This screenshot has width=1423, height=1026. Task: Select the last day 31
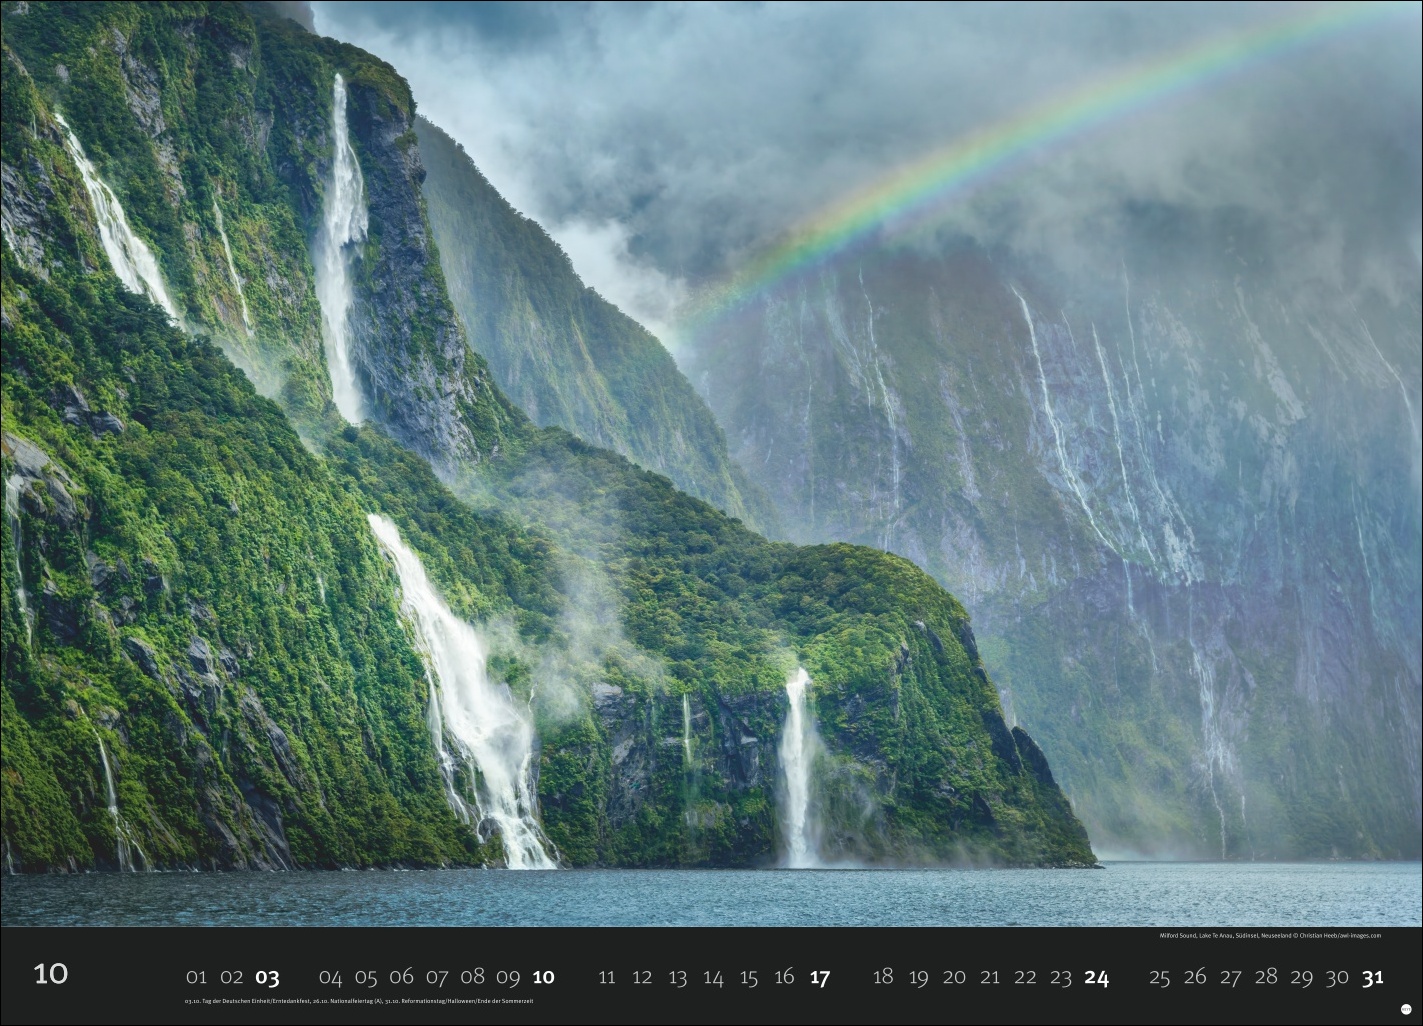coord(1372,978)
